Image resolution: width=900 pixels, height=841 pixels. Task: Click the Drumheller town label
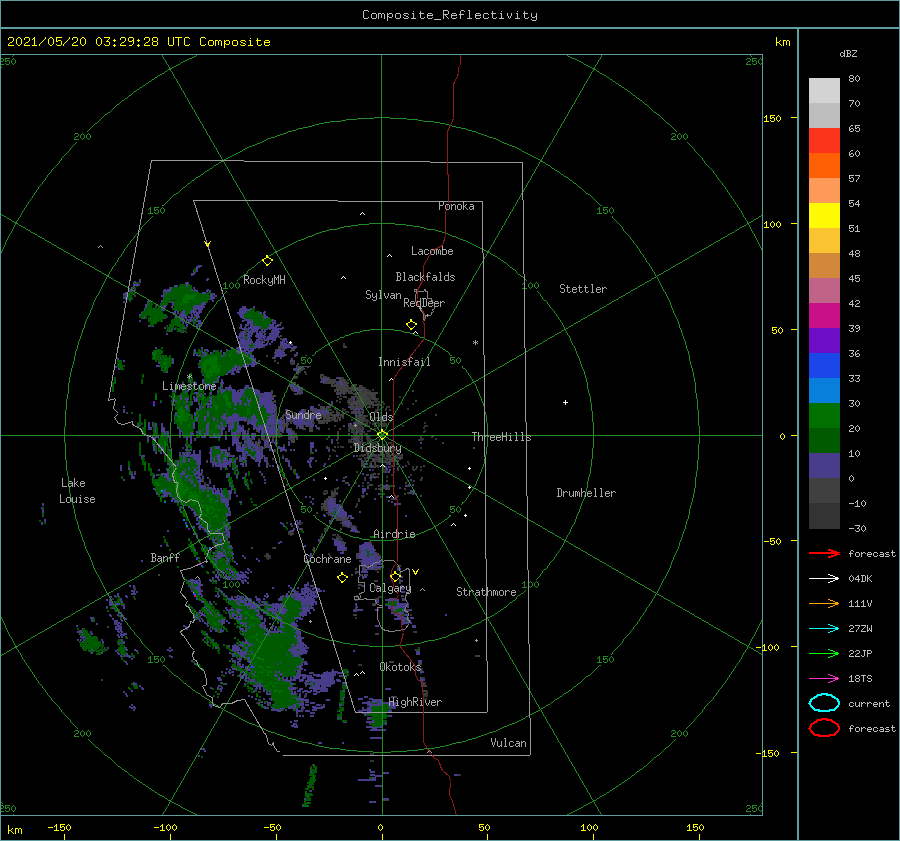coord(586,493)
